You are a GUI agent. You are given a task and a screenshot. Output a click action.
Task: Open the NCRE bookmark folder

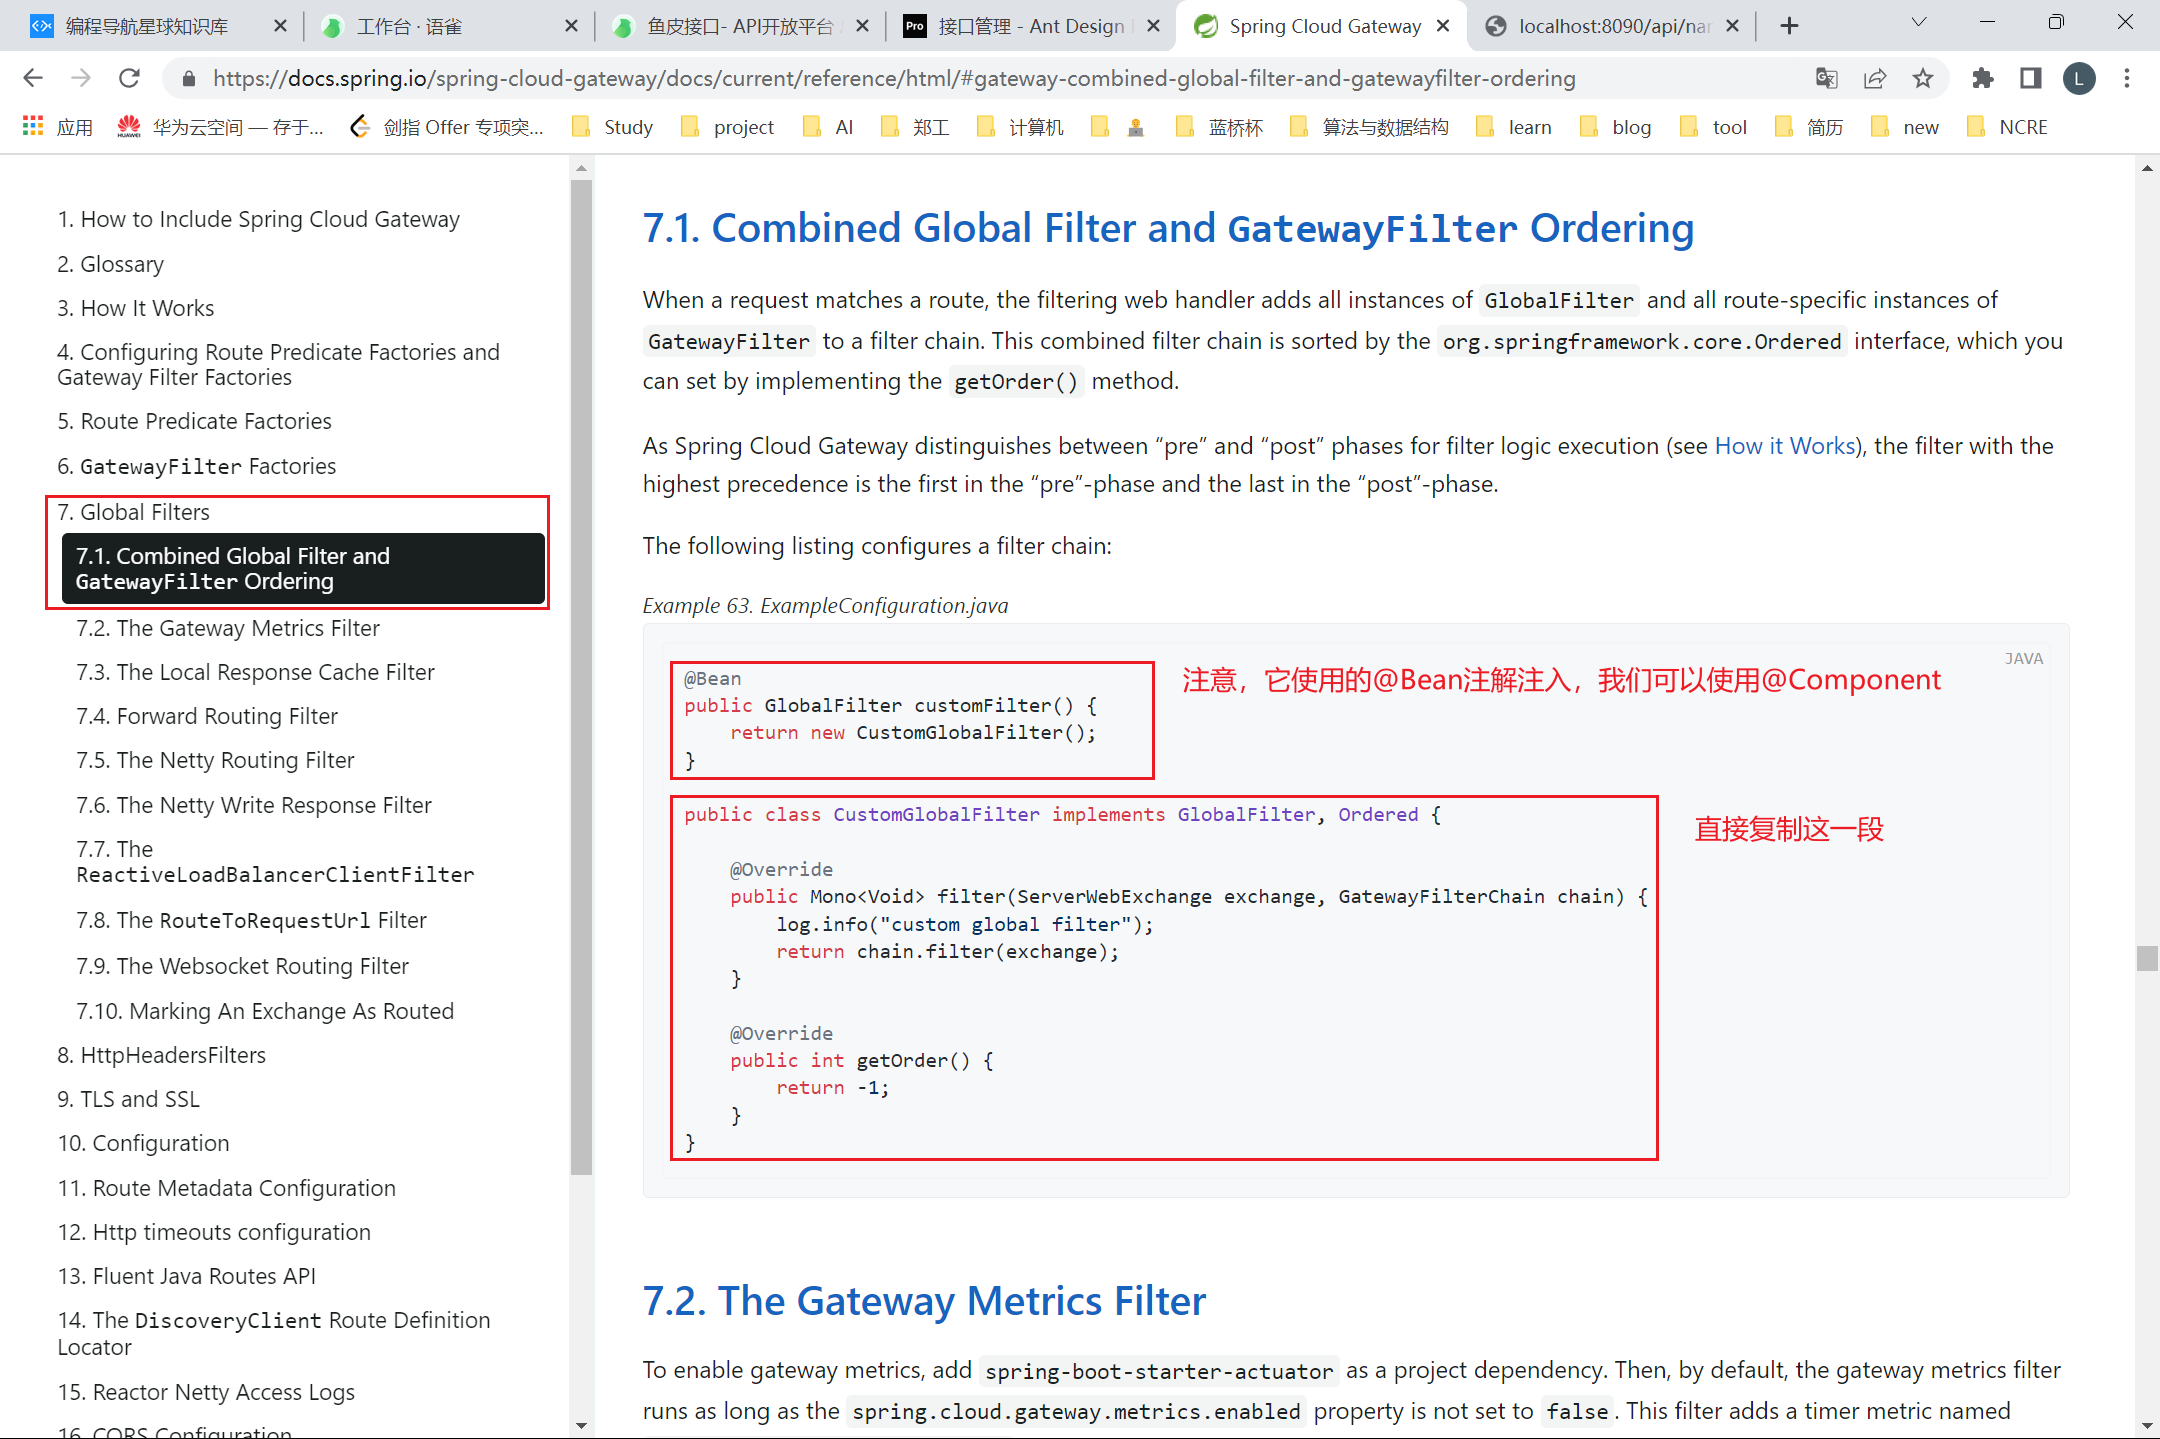pos(2007,127)
